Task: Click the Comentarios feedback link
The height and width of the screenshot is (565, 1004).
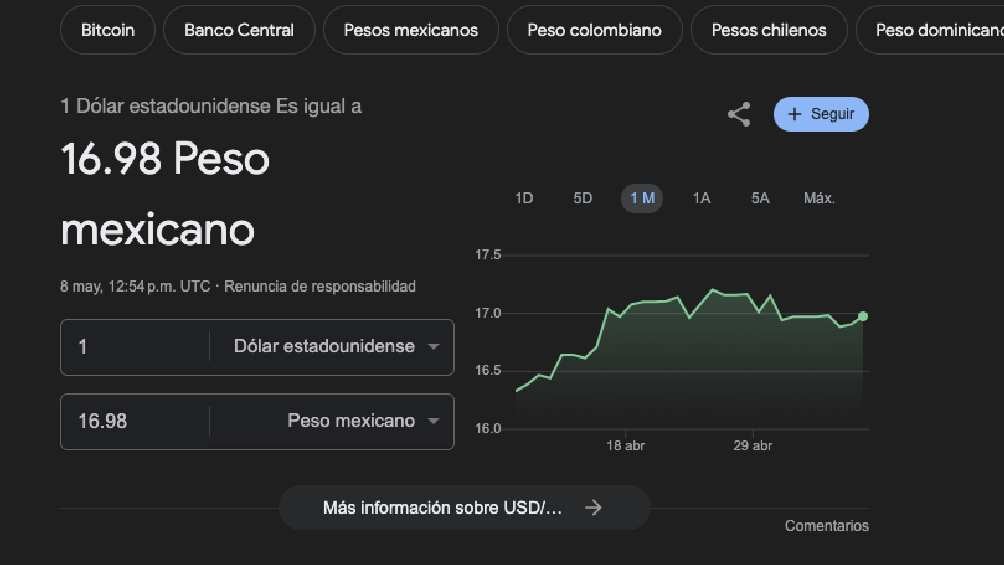Action: point(826,526)
